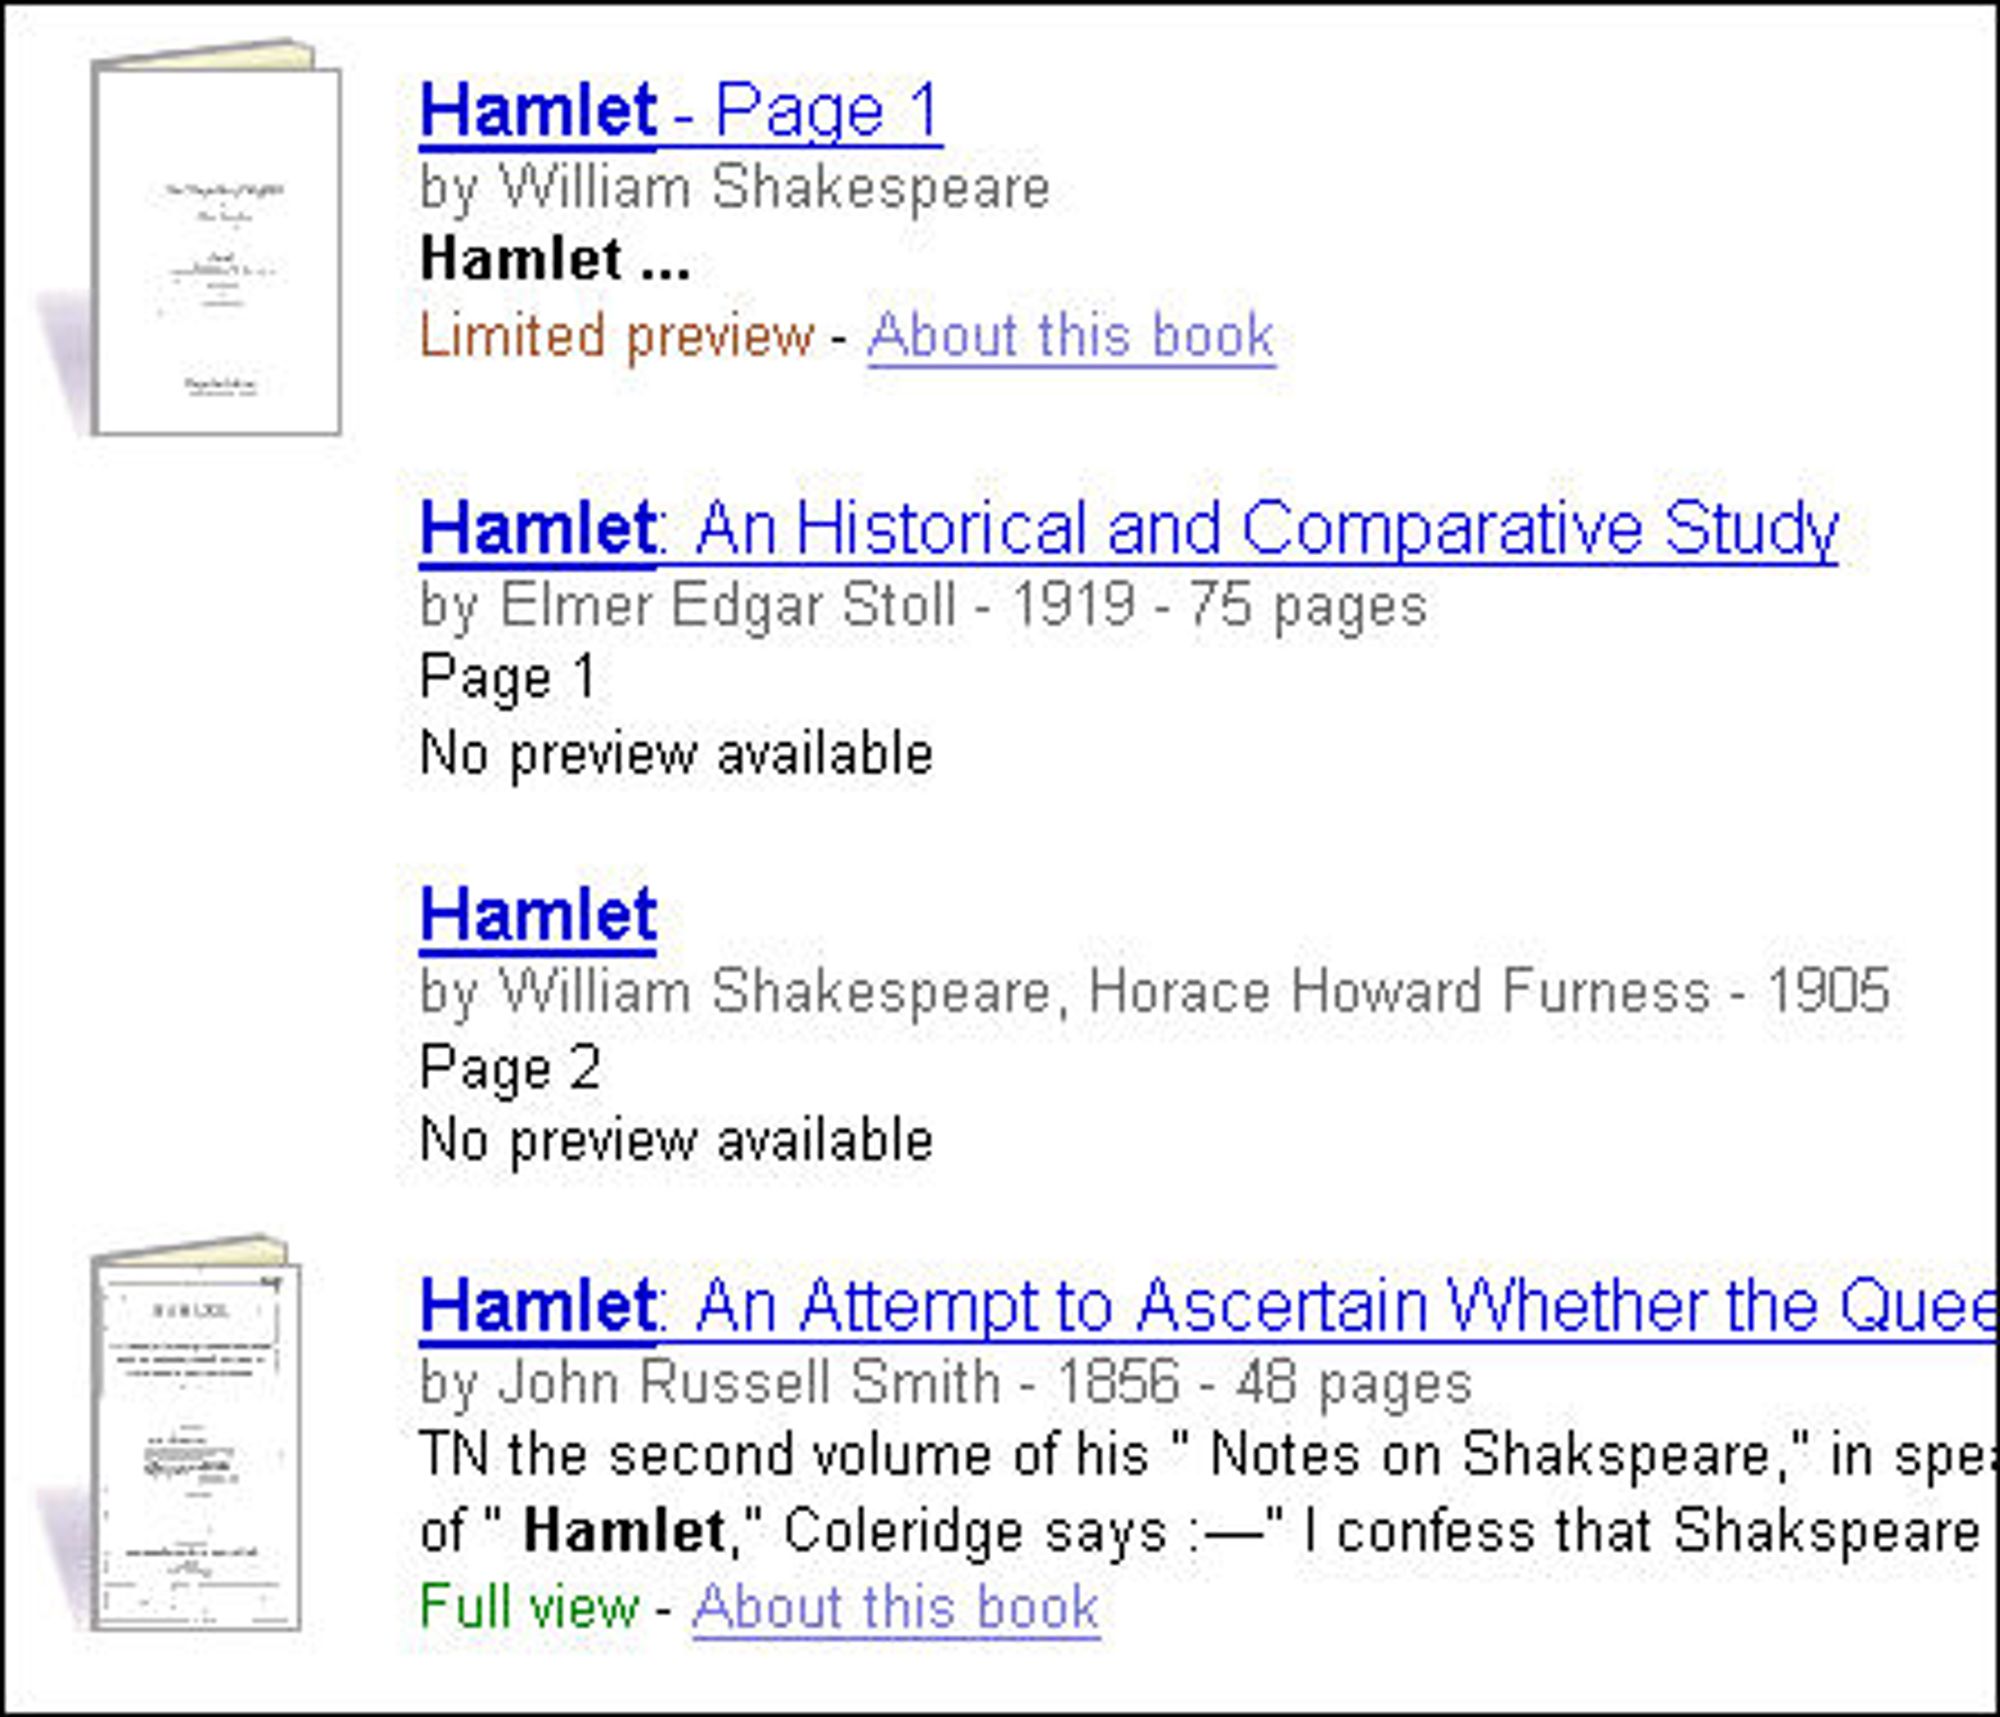Click 'No preview available' under Furness Hamlet

(x=676, y=1140)
